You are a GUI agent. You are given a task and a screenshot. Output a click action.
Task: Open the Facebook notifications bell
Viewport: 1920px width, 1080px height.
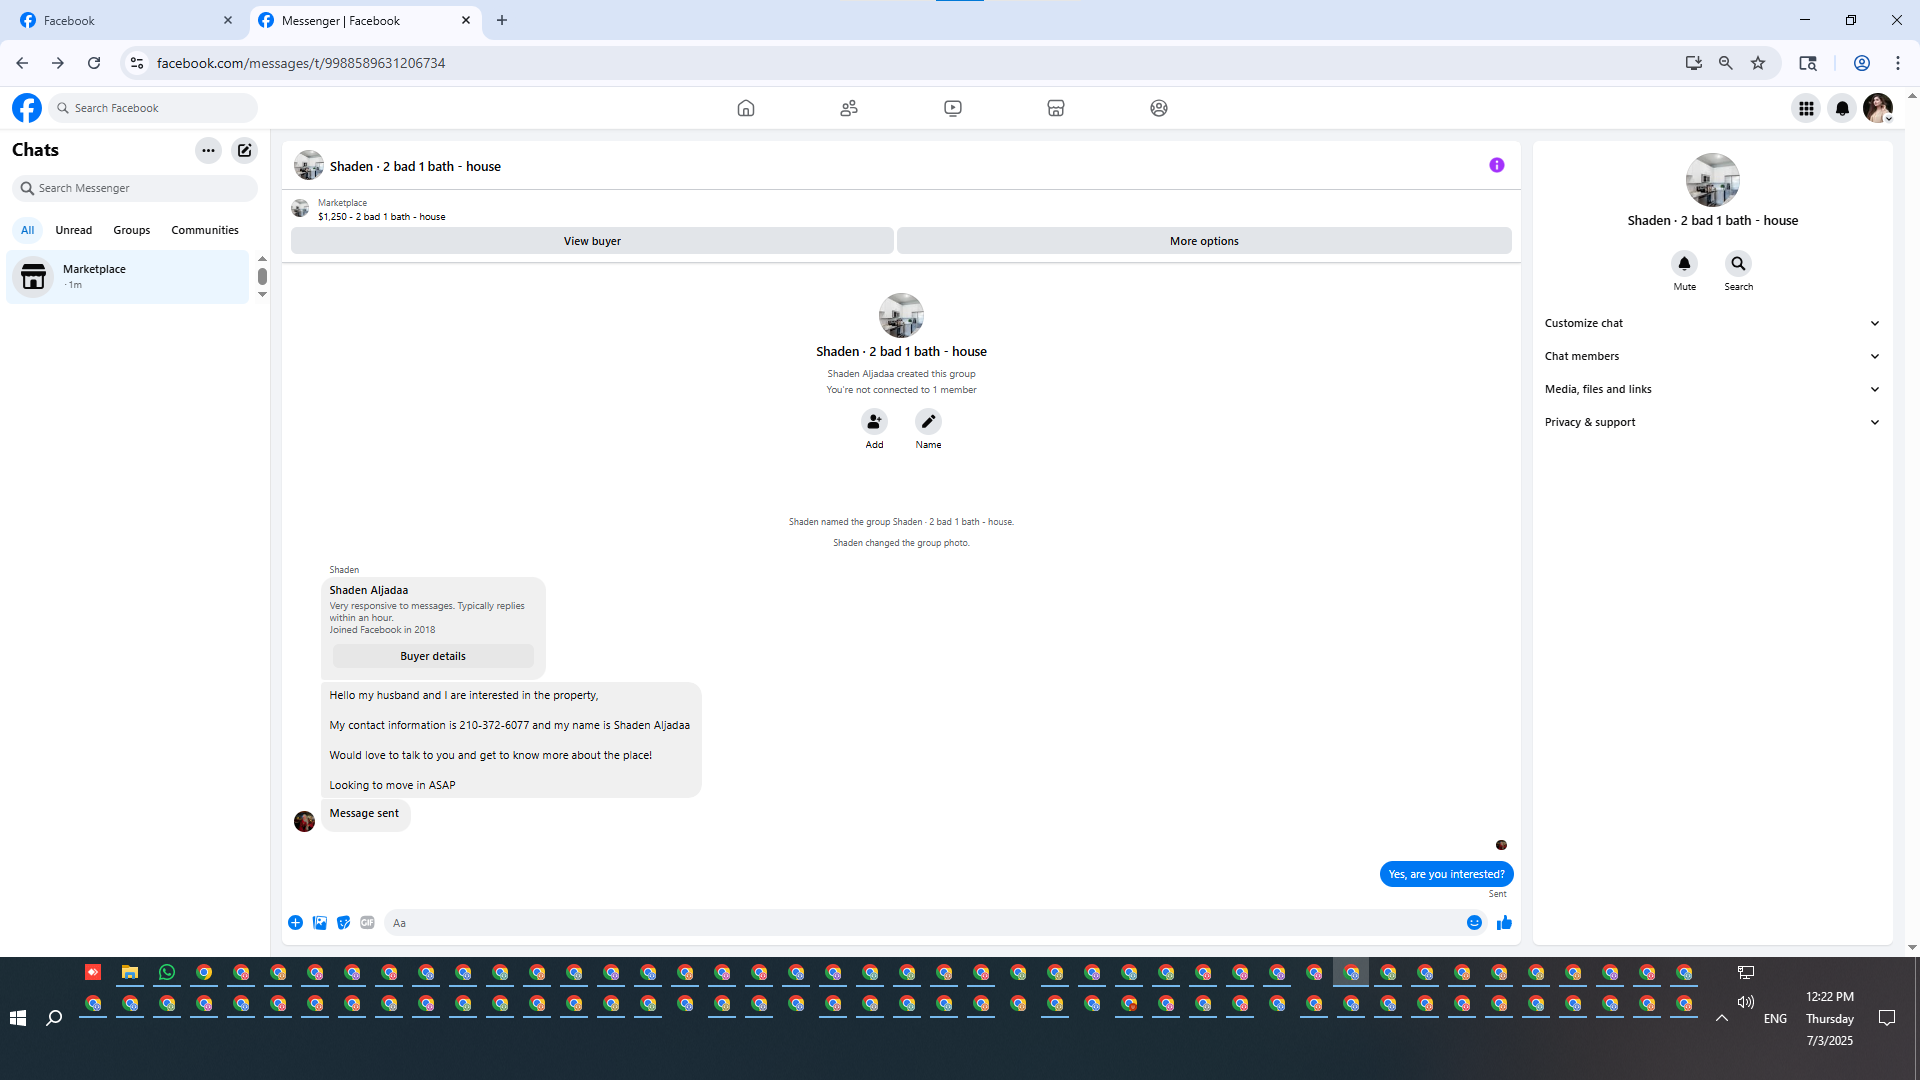(1841, 108)
